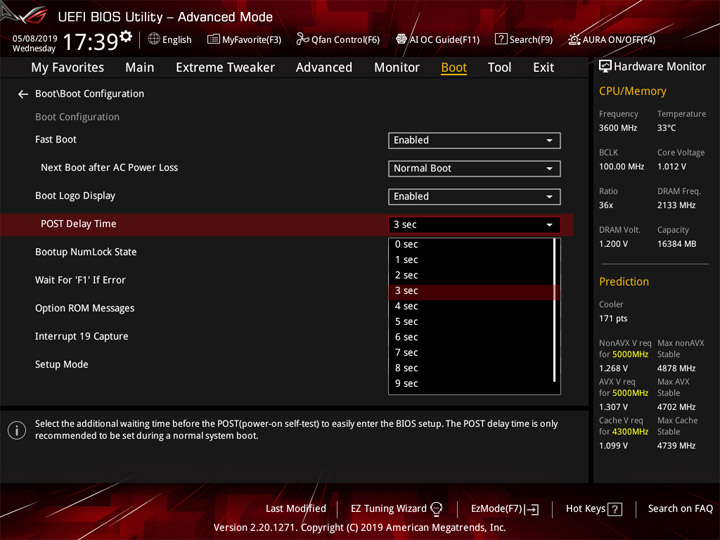This screenshot has width=720, height=540.
Task: Select 4 sec from delay list
Action: 471,306
